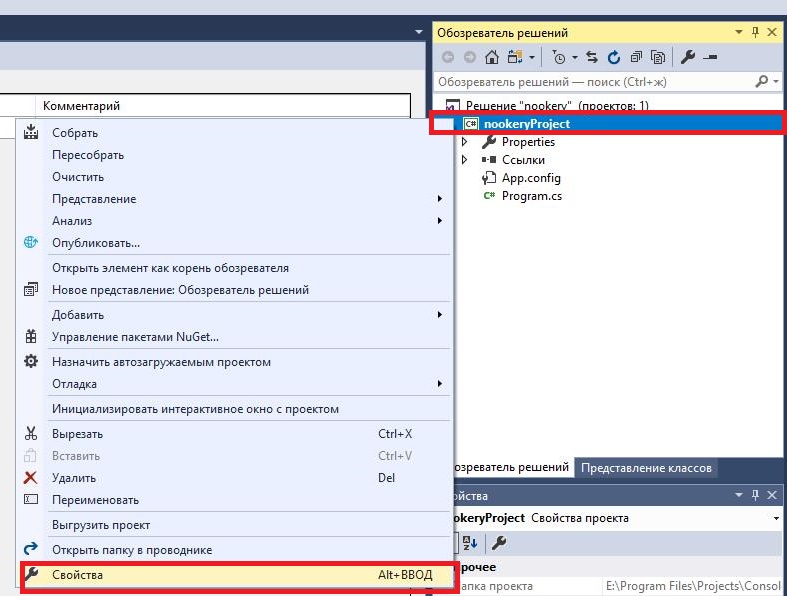
Task: Click the property pages wrench in Properties panel
Action: pos(498,543)
